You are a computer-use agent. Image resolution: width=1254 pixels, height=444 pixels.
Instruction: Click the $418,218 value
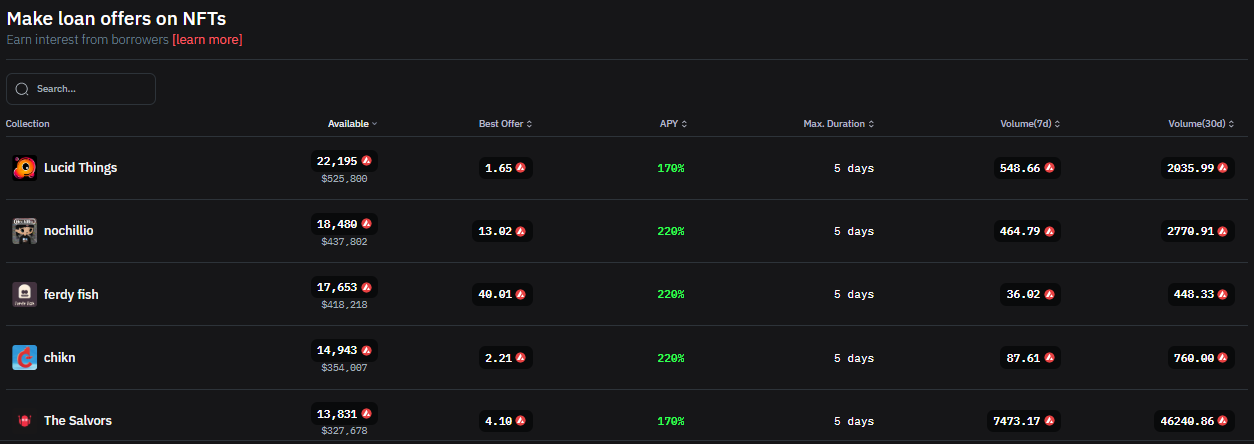(344, 305)
